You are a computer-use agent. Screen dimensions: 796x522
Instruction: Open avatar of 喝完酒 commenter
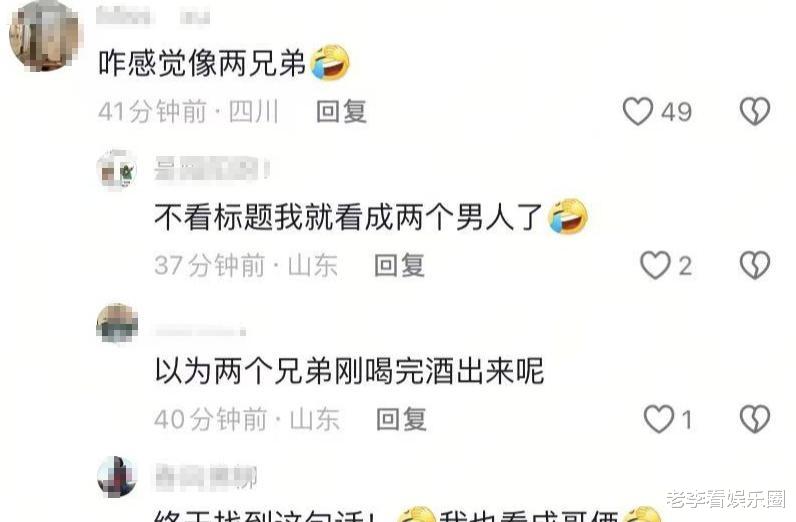pyautogui.click(x=117, y=323)
